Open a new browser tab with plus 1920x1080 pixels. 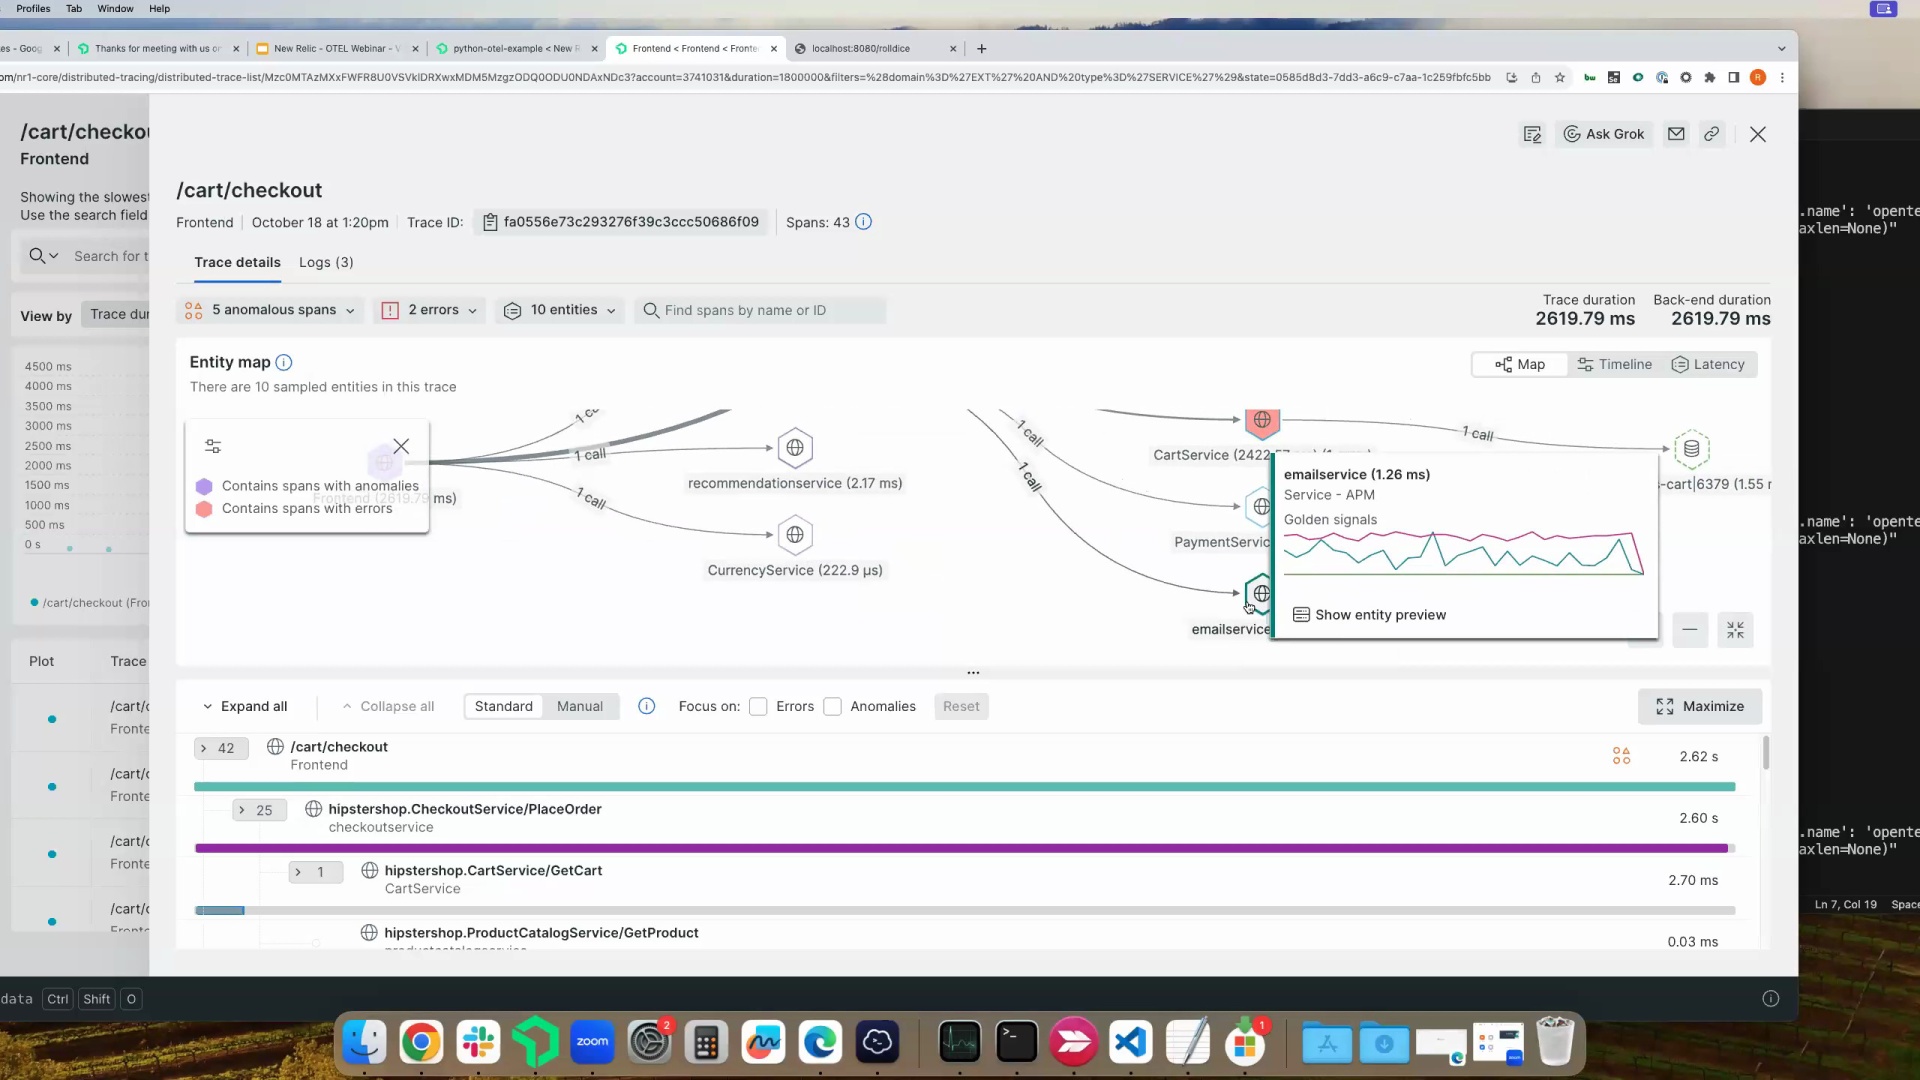[x=981, y=48]
